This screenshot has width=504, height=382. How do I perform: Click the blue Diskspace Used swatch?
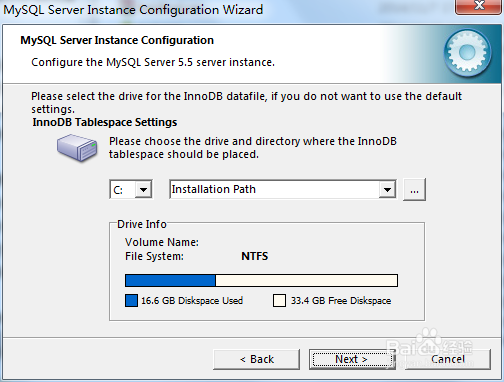click(131, 301)
